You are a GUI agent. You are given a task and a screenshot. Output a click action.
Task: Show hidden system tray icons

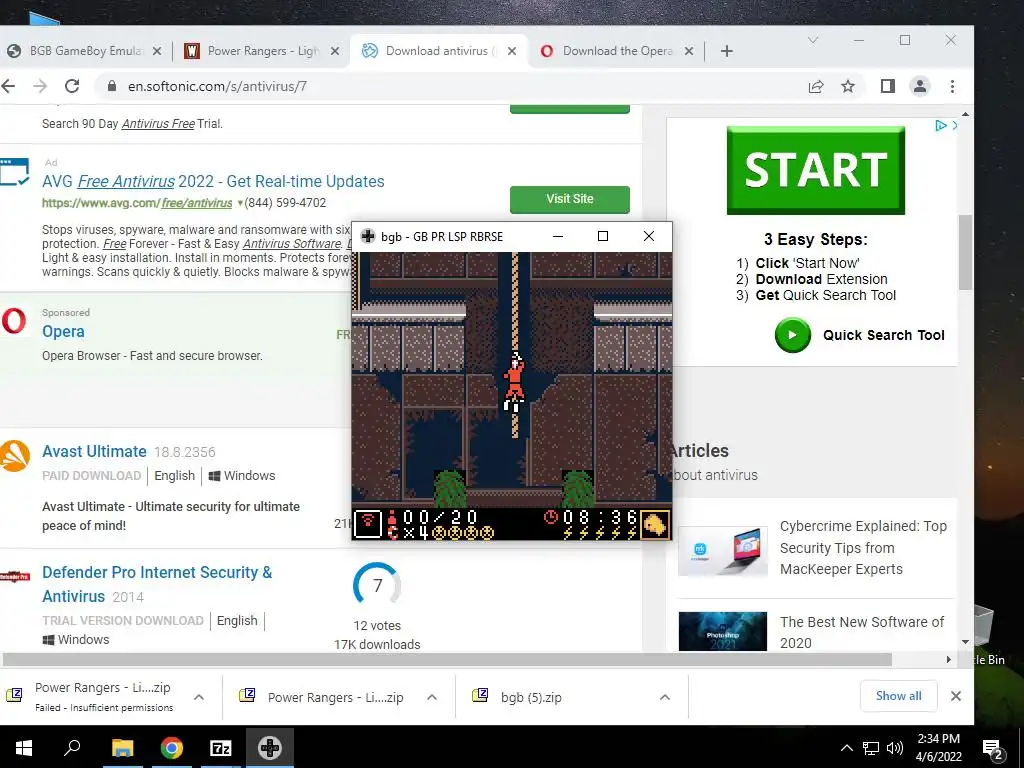pyautogui.click(x=846, y=748)
